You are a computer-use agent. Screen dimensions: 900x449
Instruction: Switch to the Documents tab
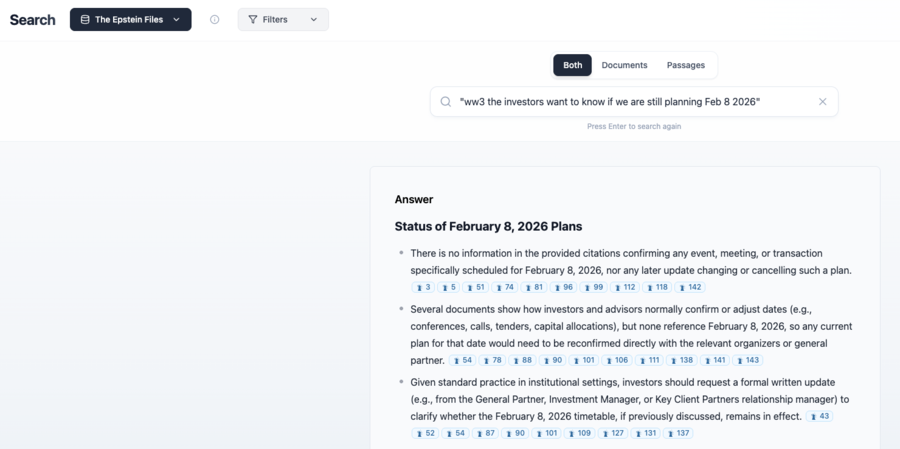click(624, 65)
